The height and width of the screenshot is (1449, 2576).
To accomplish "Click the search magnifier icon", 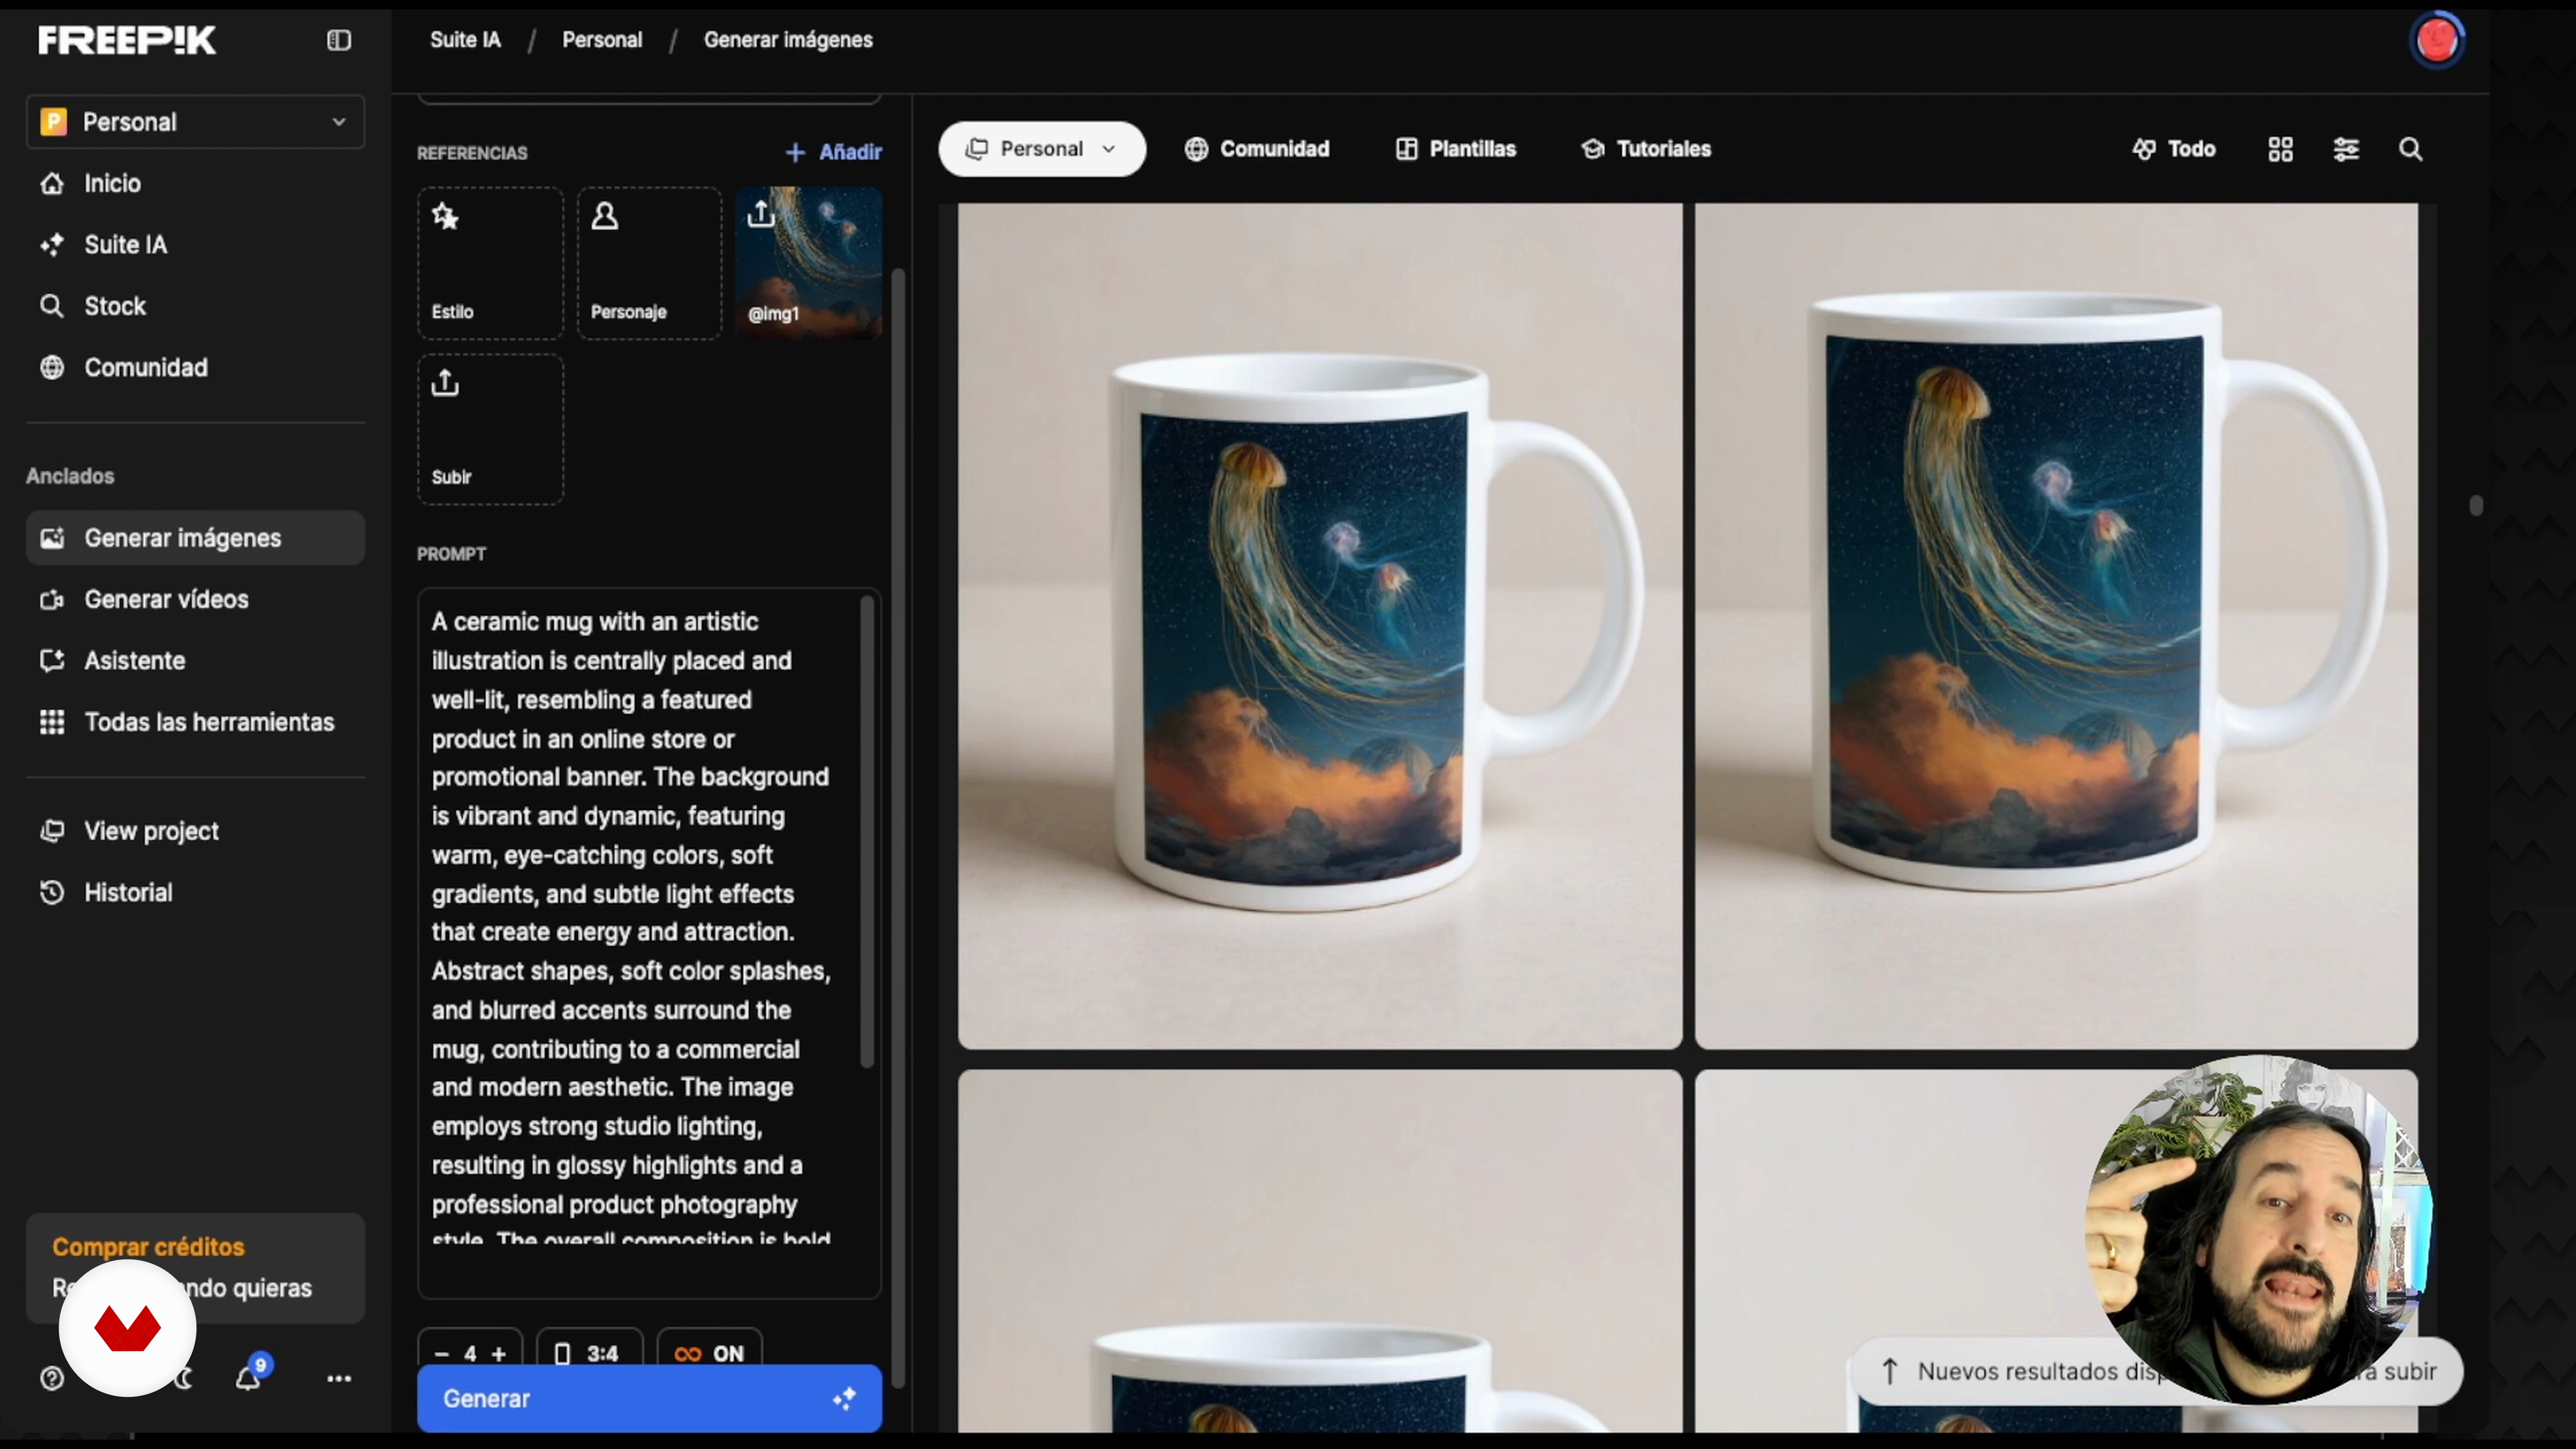I will pyautogui.click(x=2411, y=149).
